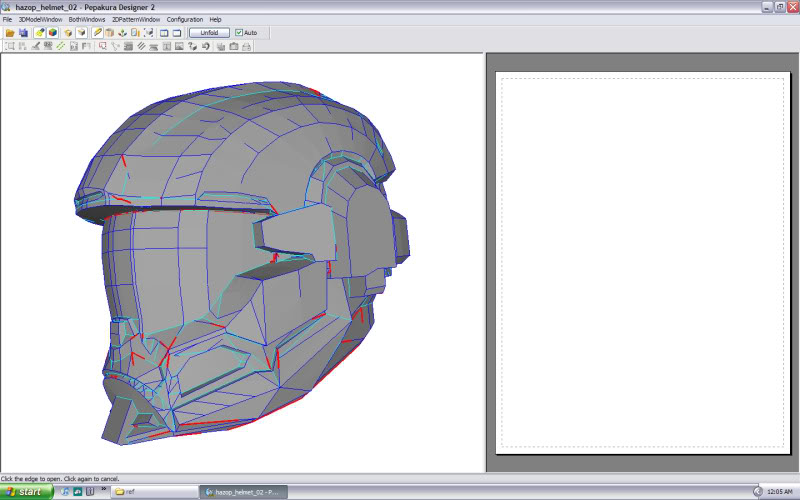Click the Windows Start button
The width and height of the screenshot is (800, 500).
[24, 492]
